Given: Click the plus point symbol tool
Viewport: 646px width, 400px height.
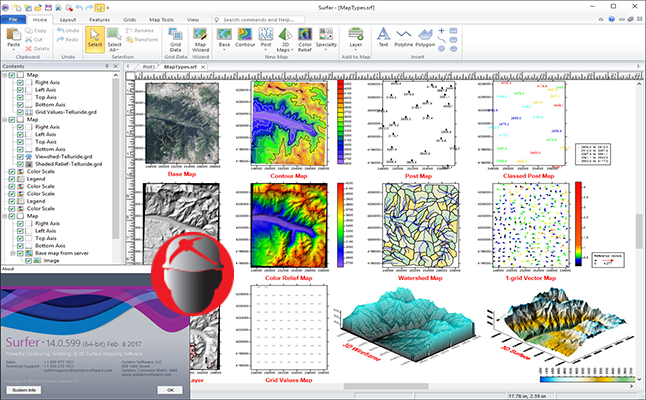Looking at the screenshot, I should (441, 31).
